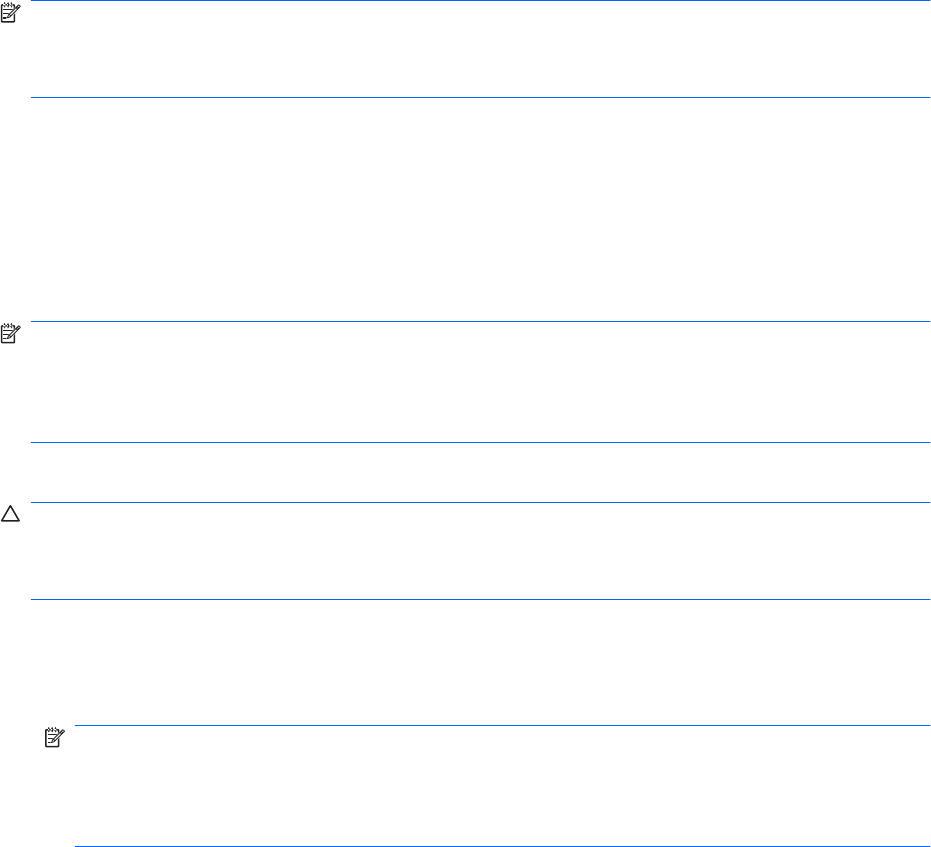The height and width of the screenshot is (847, 931).
Task: Click blank space between caution and indented note
Action: point(480,663)
